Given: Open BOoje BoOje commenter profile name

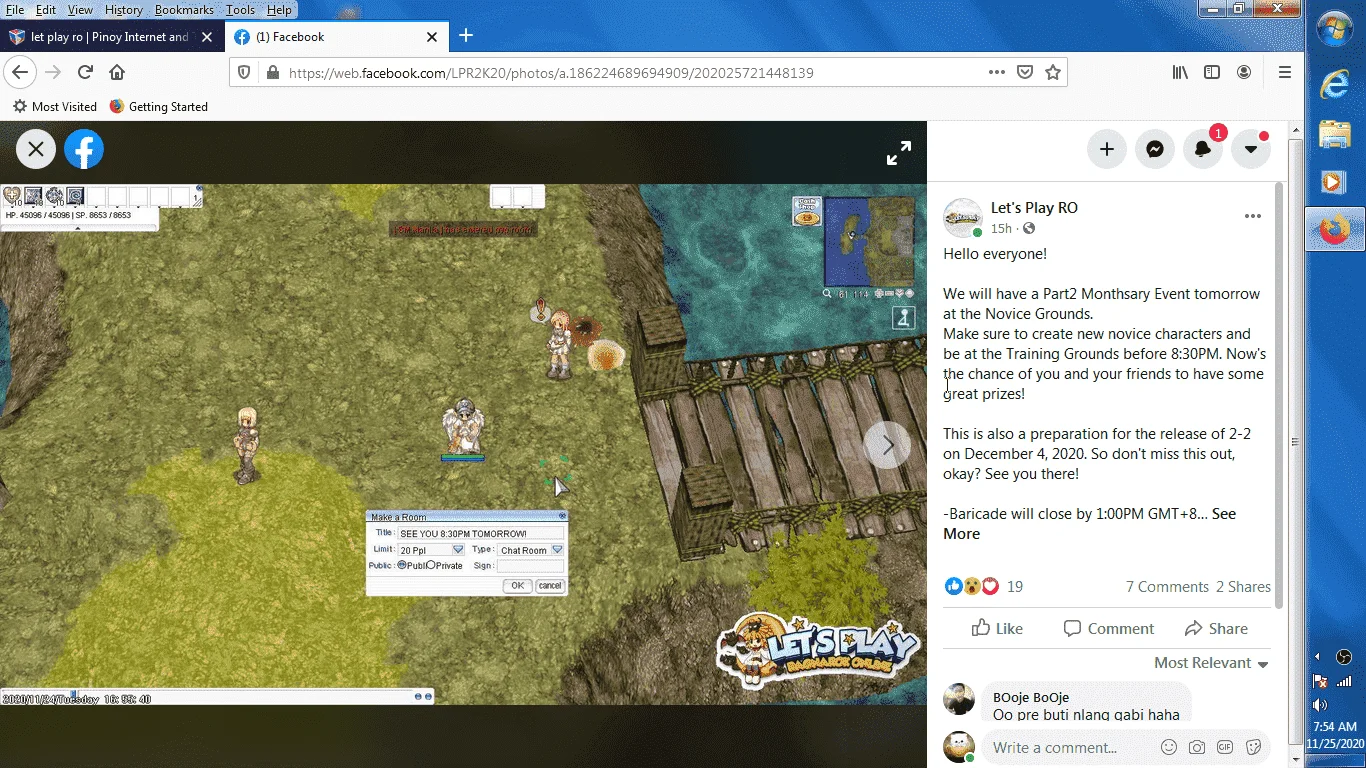Looking at the screenshot, I should 1031,697.
